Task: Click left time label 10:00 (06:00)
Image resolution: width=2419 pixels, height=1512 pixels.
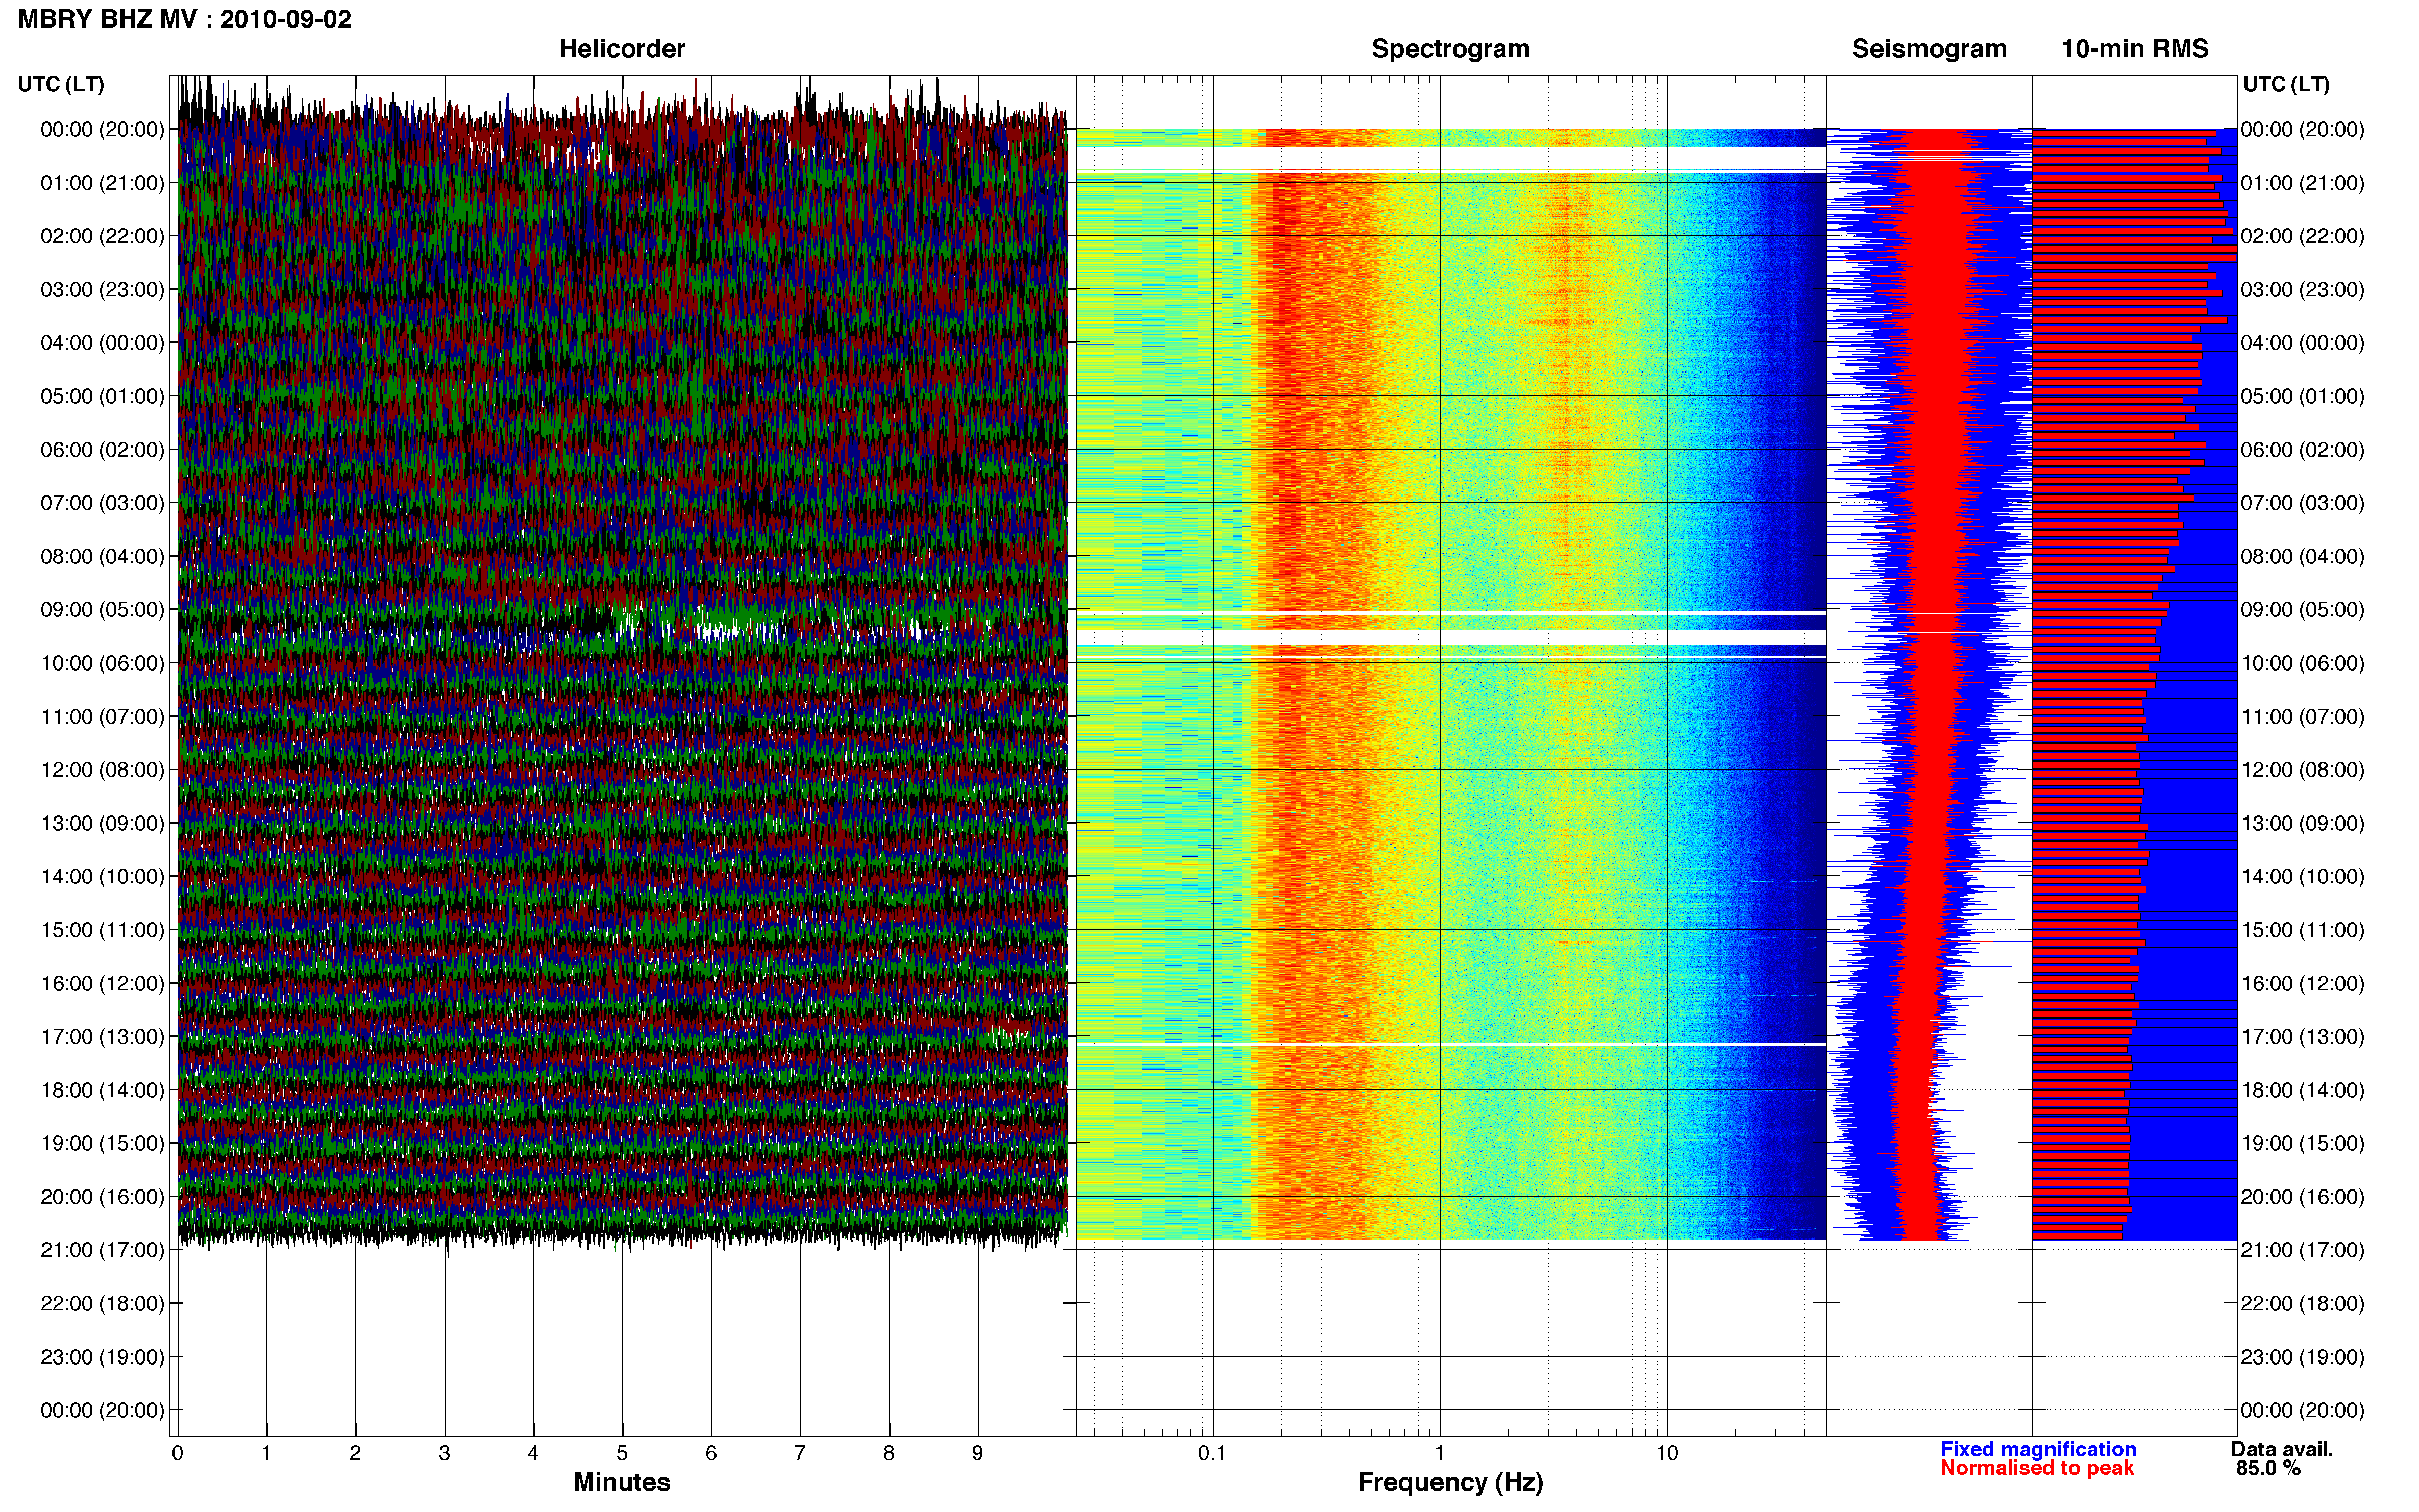Action: coord(102,663)
